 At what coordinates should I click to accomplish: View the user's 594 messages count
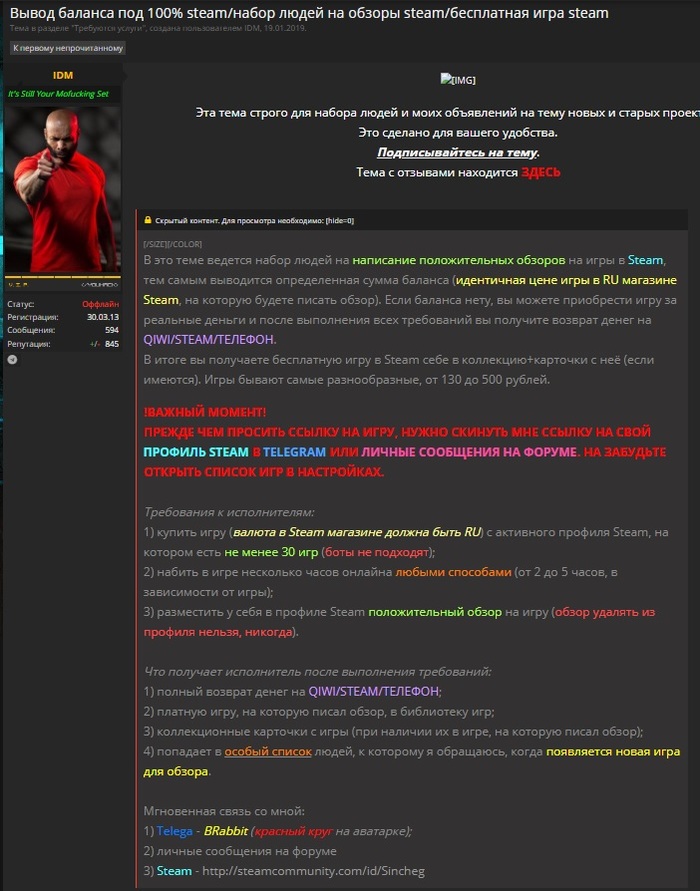[112, 329]
